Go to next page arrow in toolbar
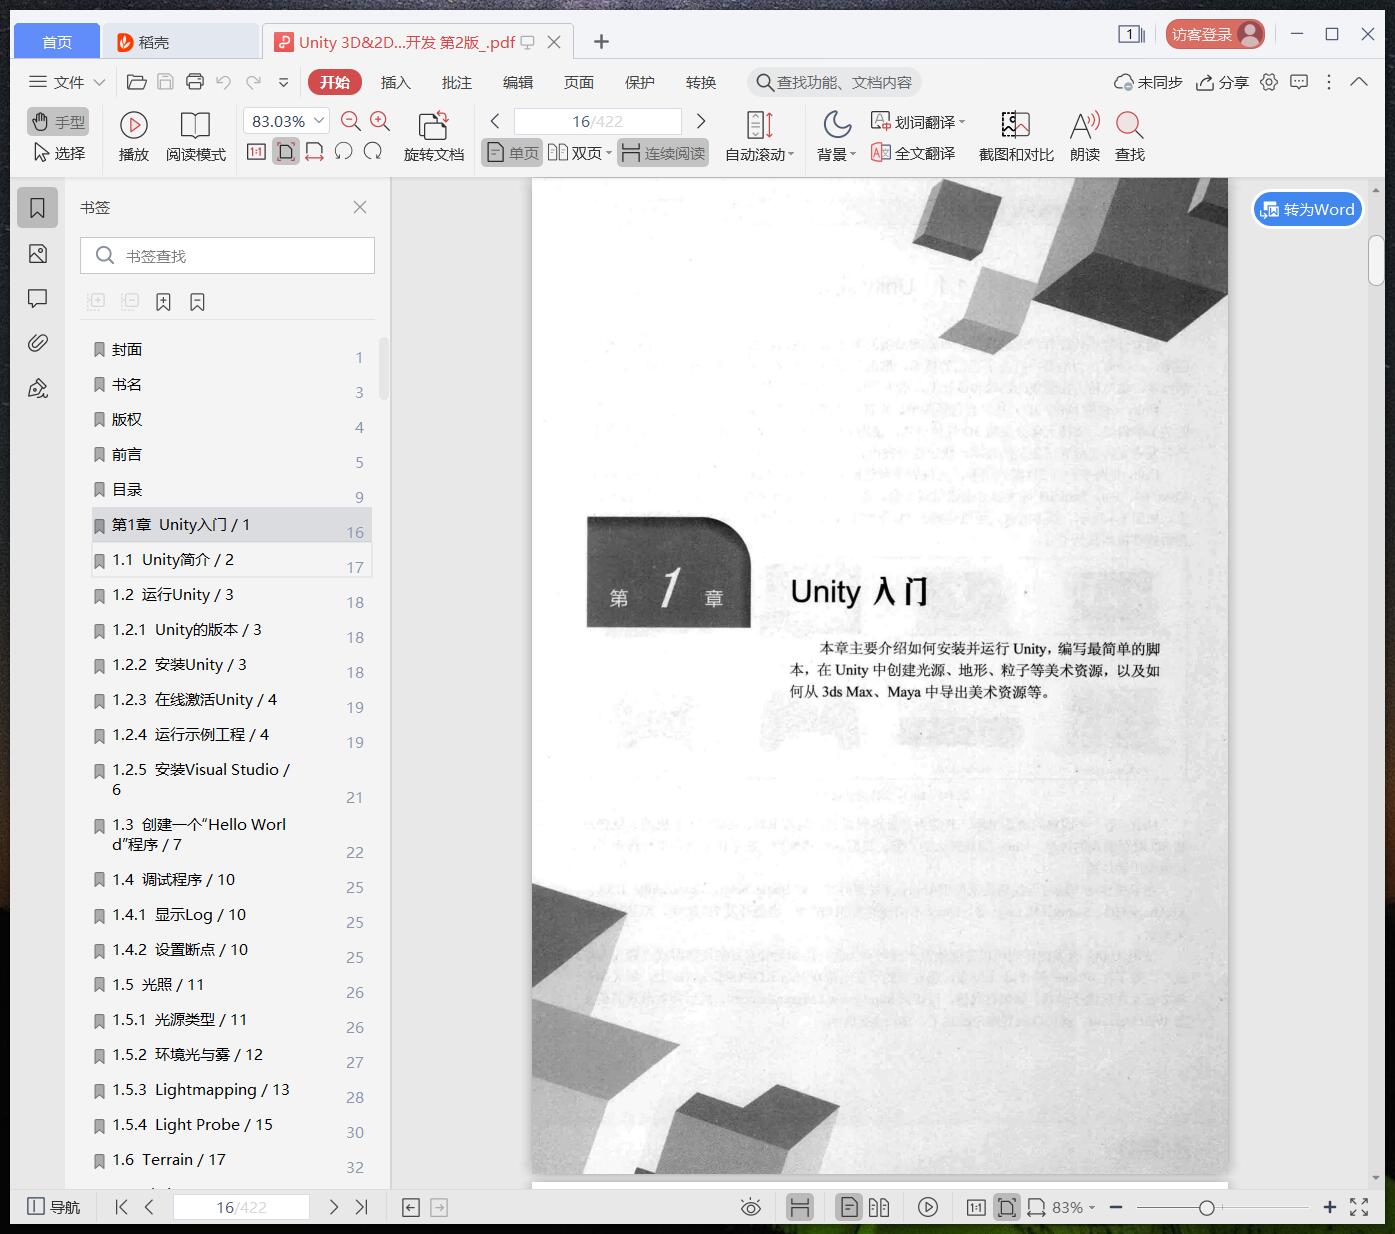 [x=701, y=121]
